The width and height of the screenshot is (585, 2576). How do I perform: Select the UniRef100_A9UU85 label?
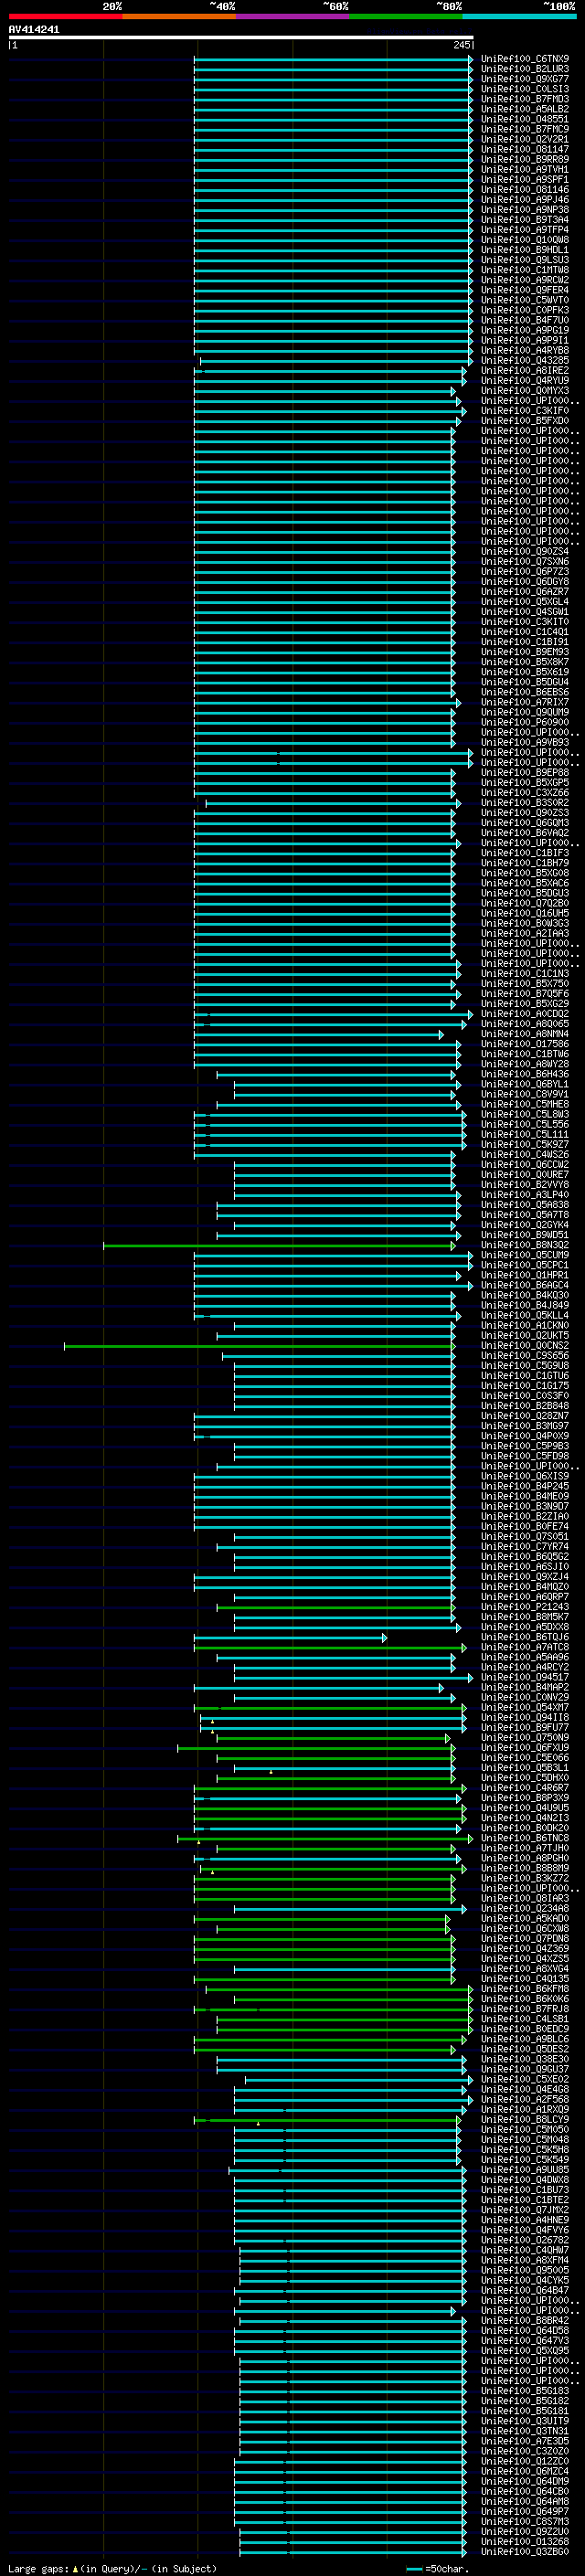pyautogui.click(x=525, y=2169)
